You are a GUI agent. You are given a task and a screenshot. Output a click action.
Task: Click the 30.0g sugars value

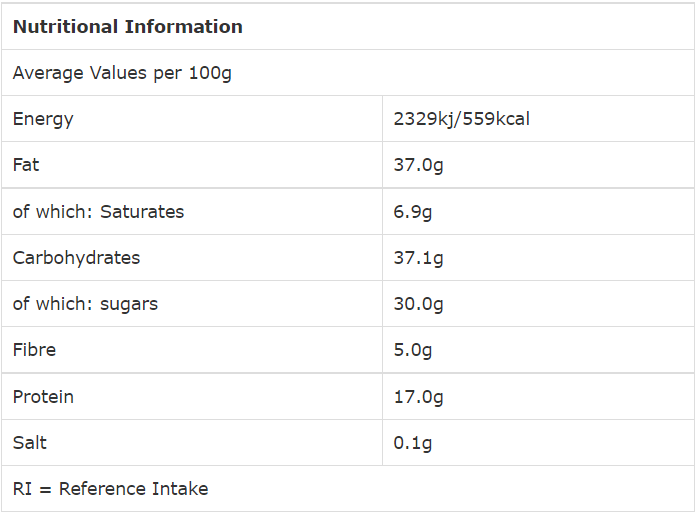coord(418,304)
